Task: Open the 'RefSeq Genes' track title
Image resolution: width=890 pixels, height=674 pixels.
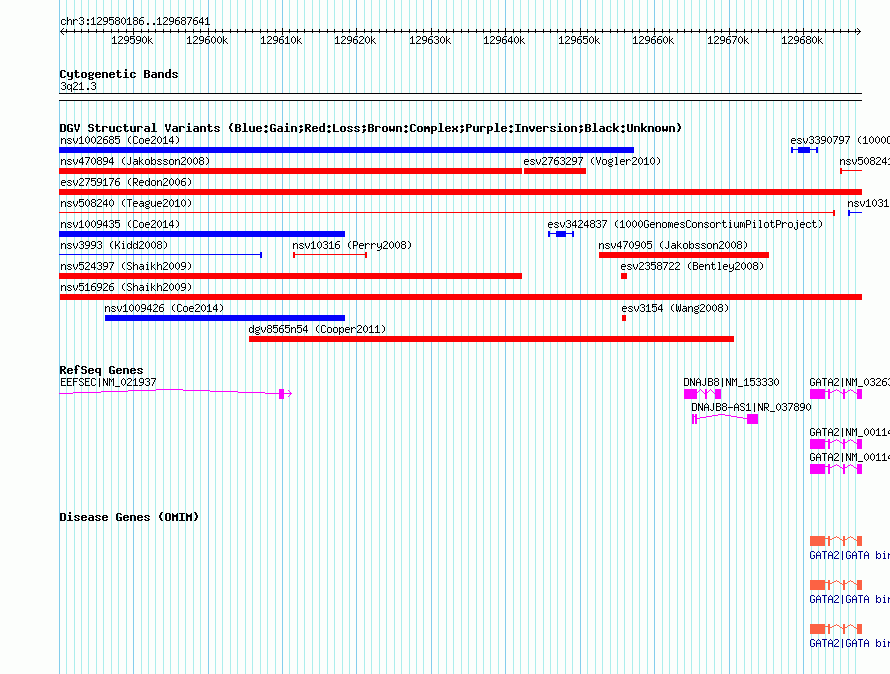Action: coord(101,370)
